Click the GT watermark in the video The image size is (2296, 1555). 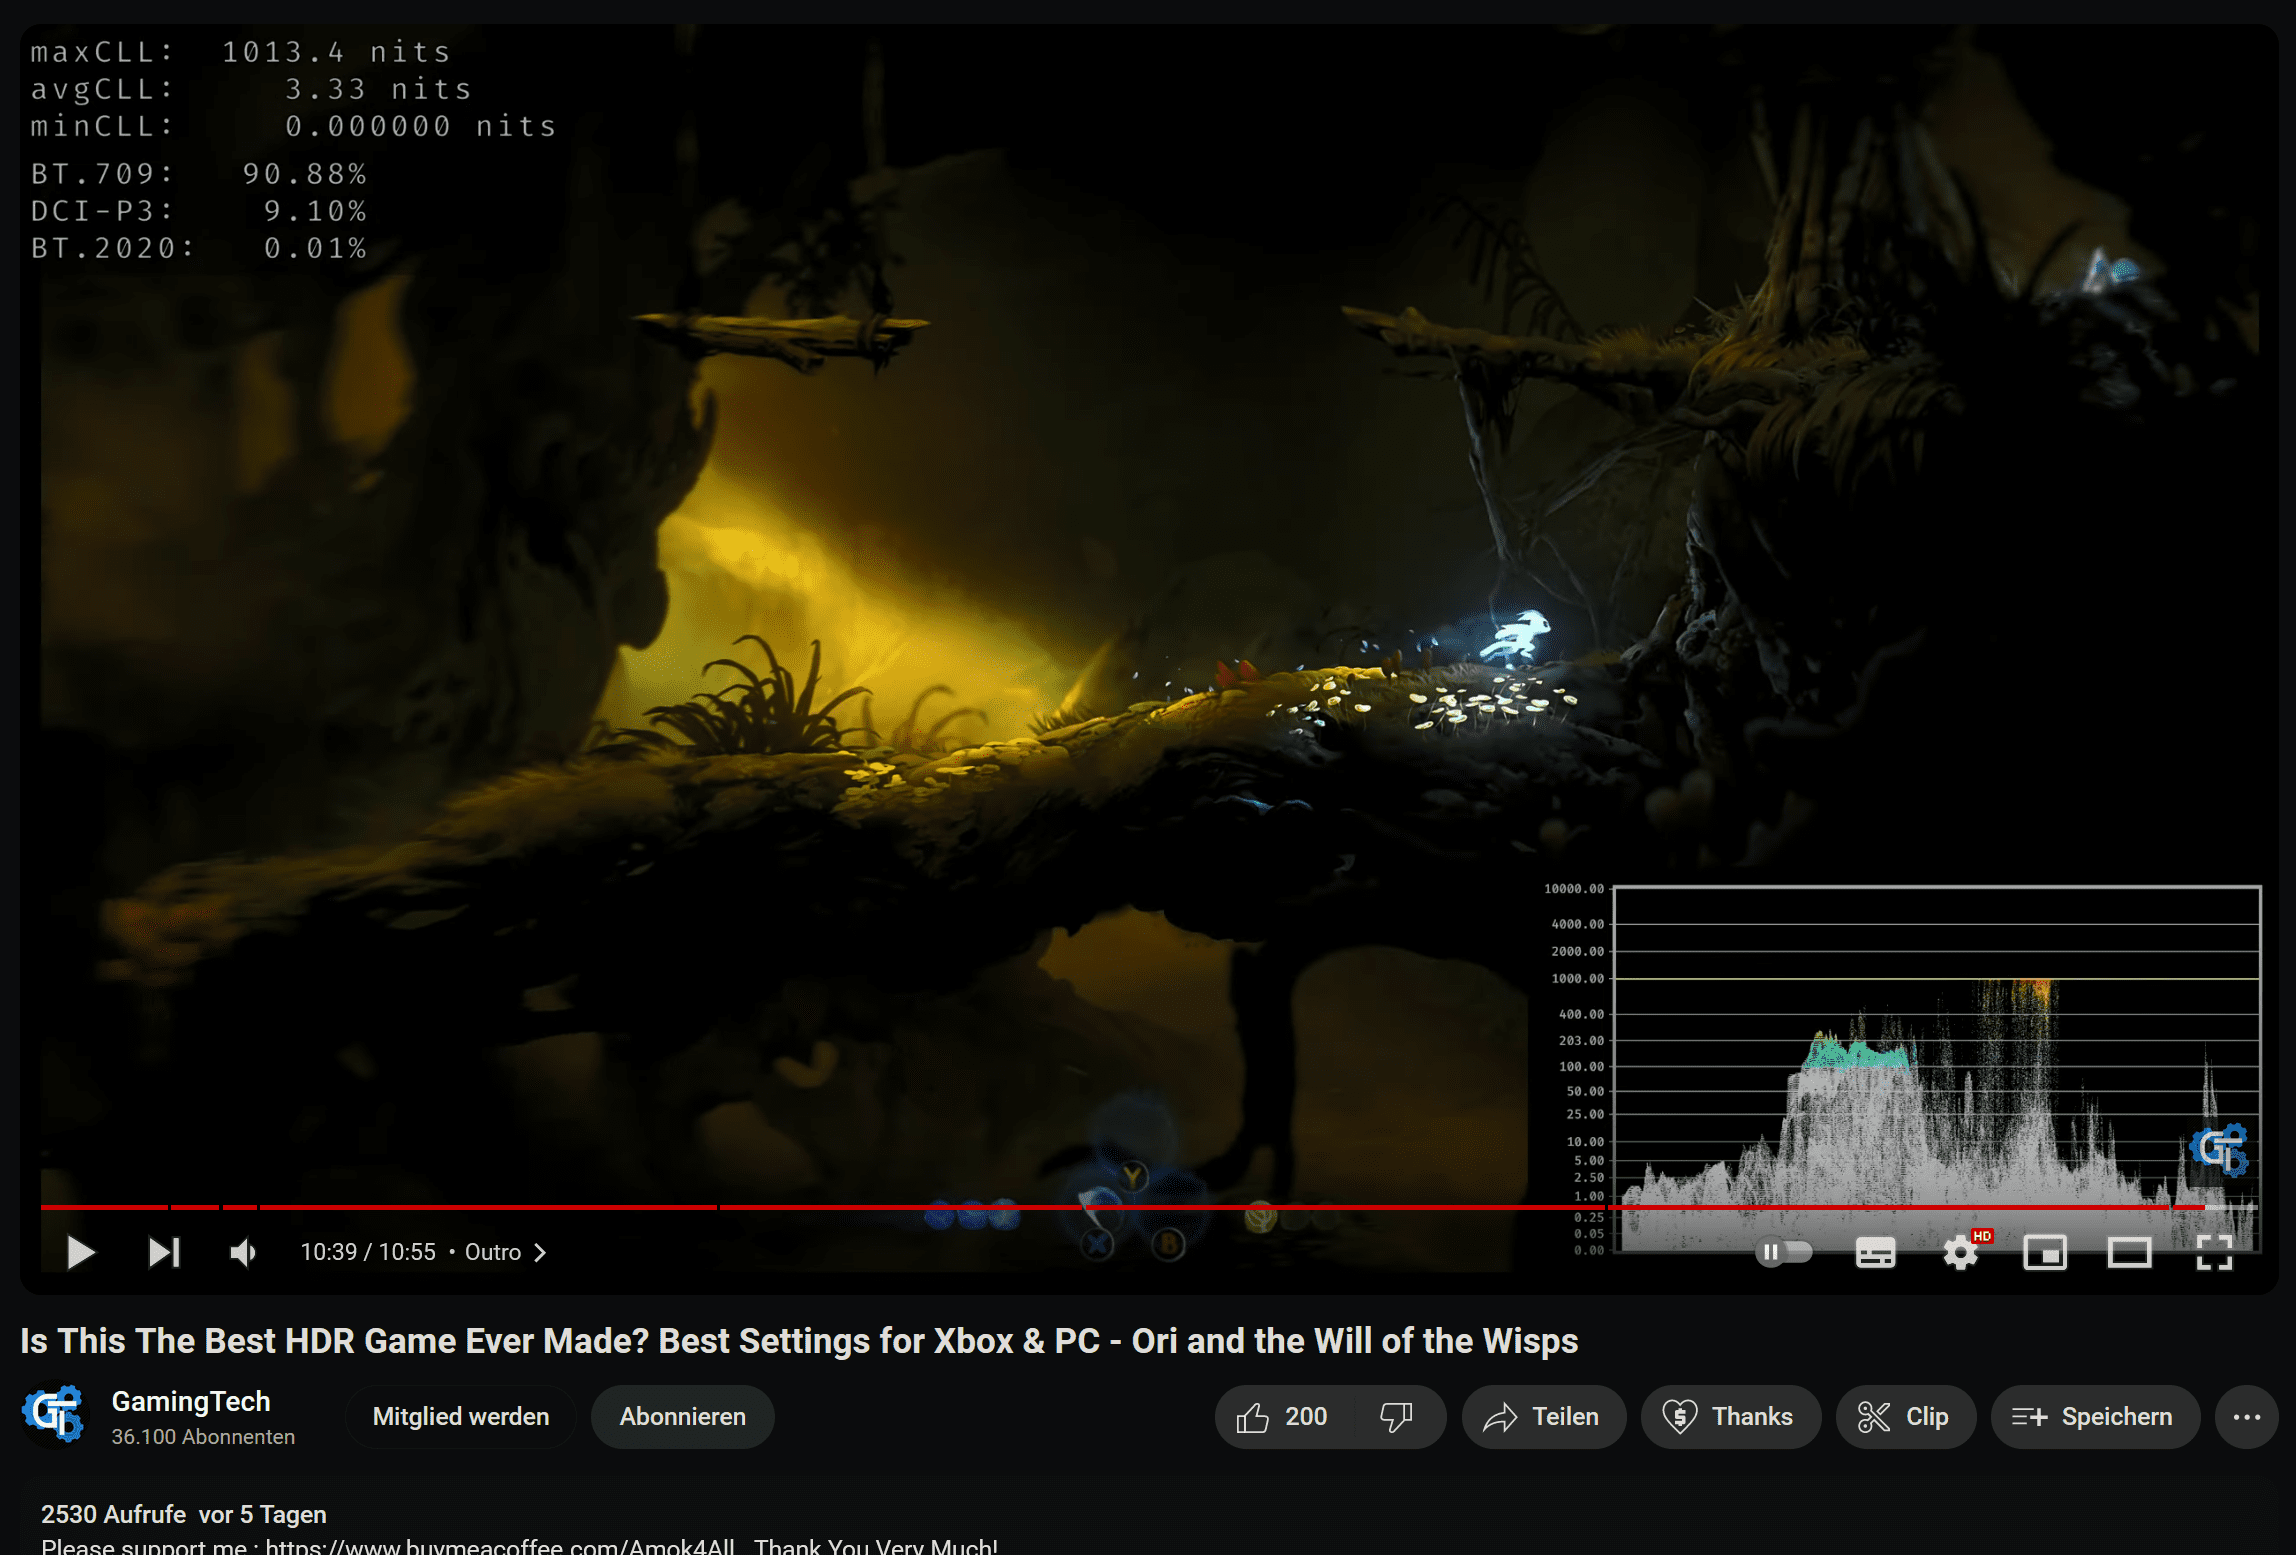pyautogui.click(x=2219, y=1150)
